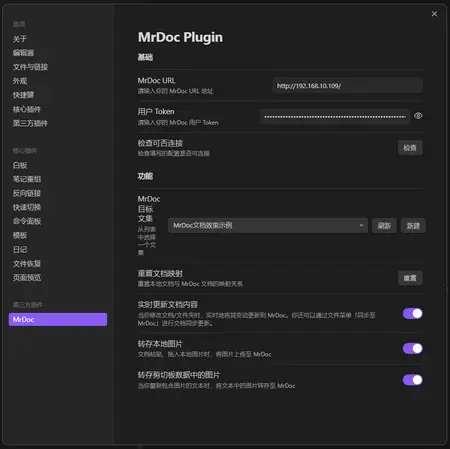
Task: Select 日记 in the sidebar
Action: (x=20, y=250)
